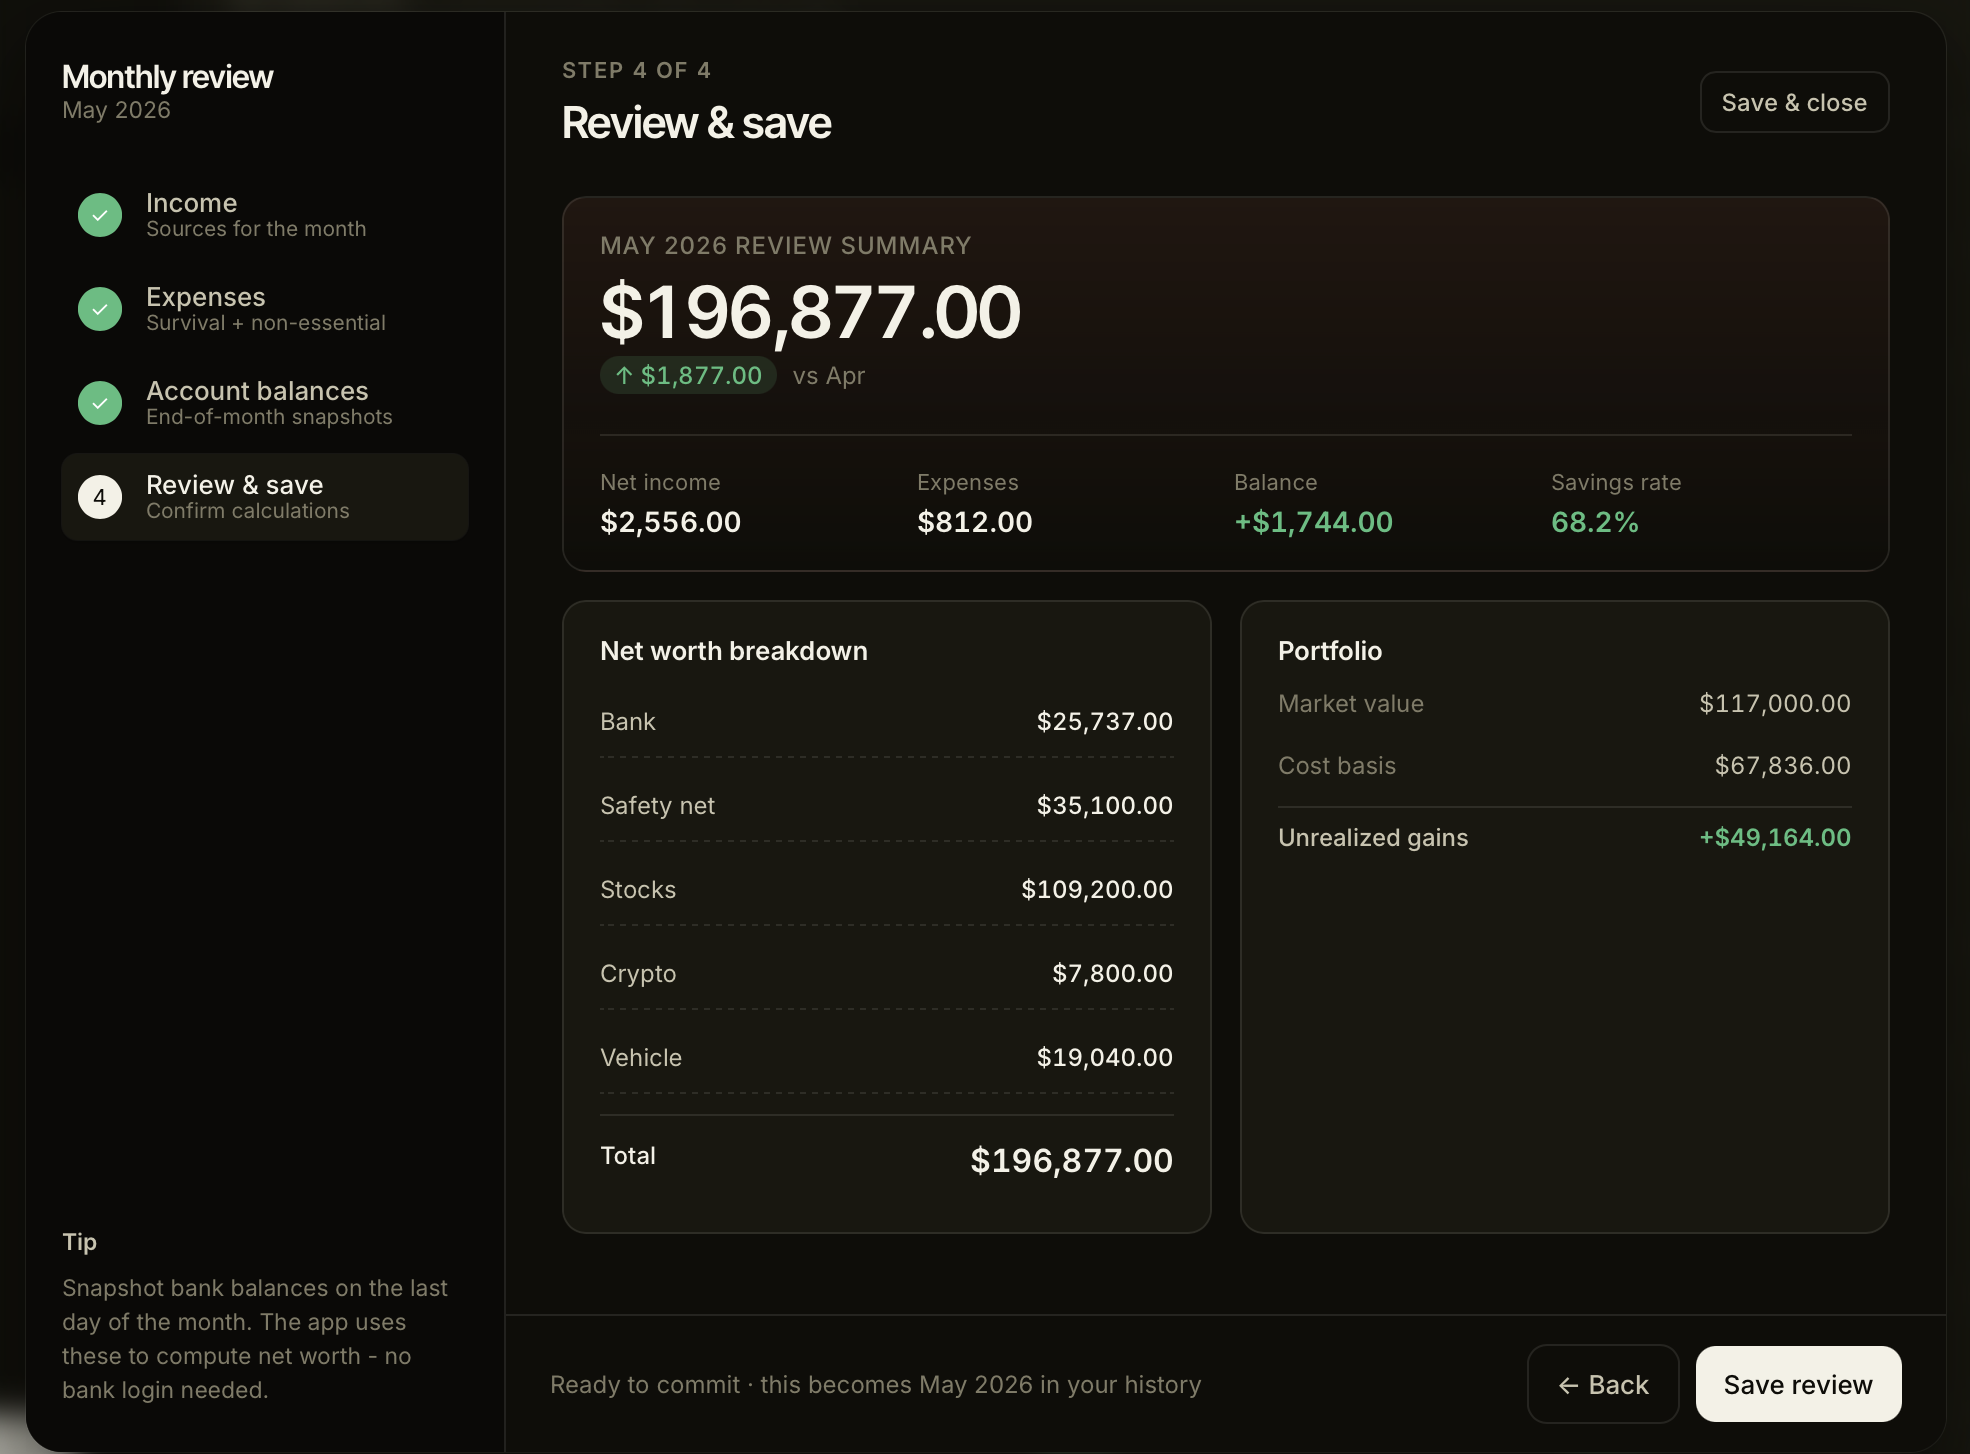This screenshot has width=1970, height=1454.
Task: Click the Unrealized gains label
Action: click(1372, 838)
